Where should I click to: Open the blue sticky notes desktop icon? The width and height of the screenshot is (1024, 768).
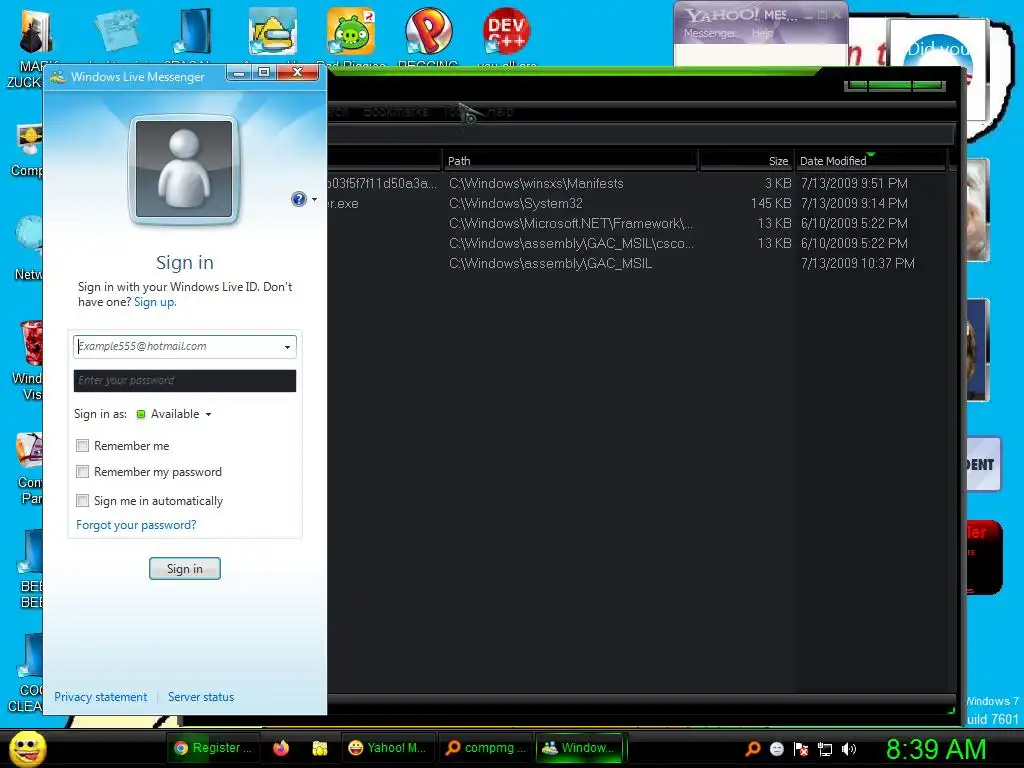coord(117,30)
